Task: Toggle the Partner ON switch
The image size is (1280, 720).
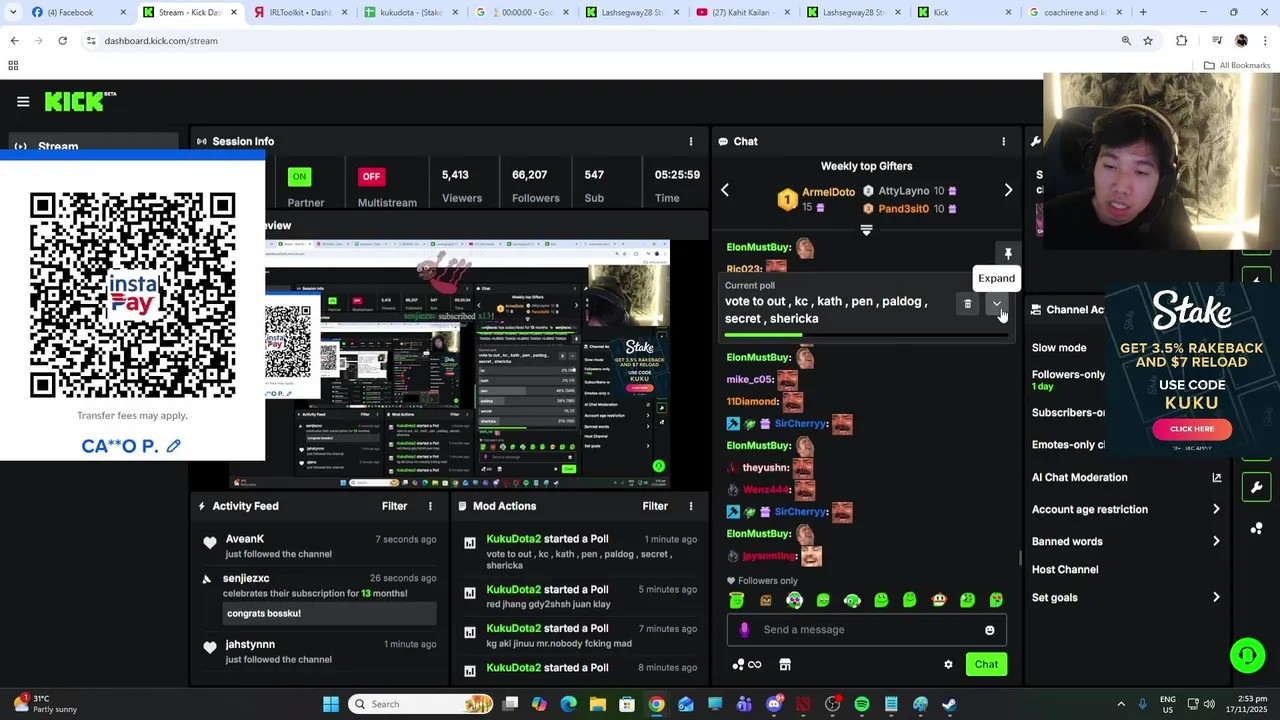Action: click(x=299, y=176)
